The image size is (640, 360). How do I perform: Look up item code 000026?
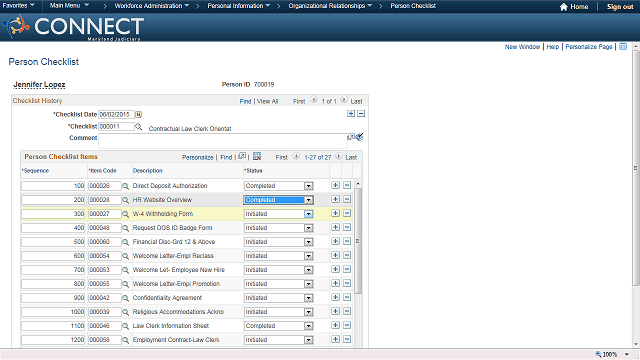126,186
